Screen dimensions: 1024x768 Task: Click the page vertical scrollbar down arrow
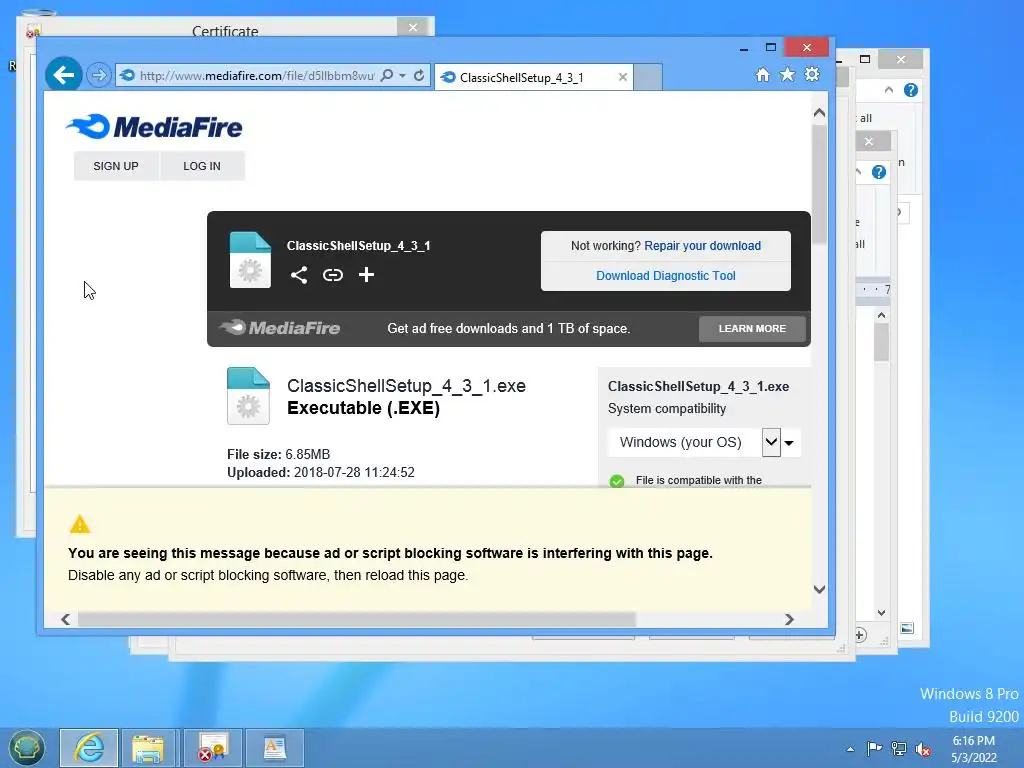pyautogui.click(x=819, y=589)
